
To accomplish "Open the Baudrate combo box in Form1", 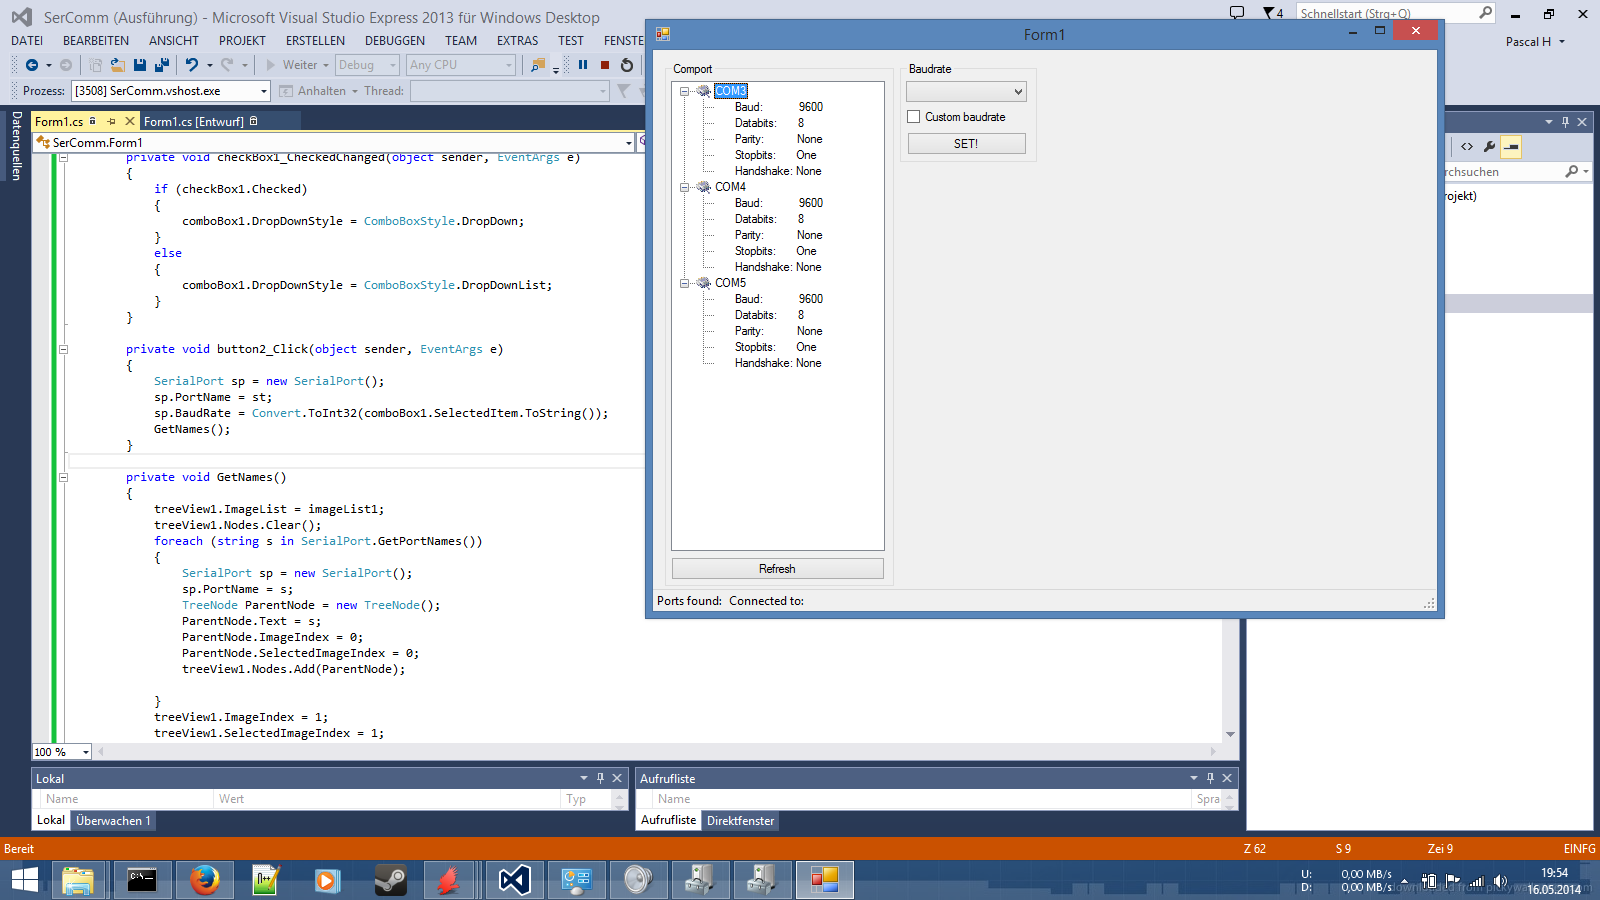I will click(966, 91).
